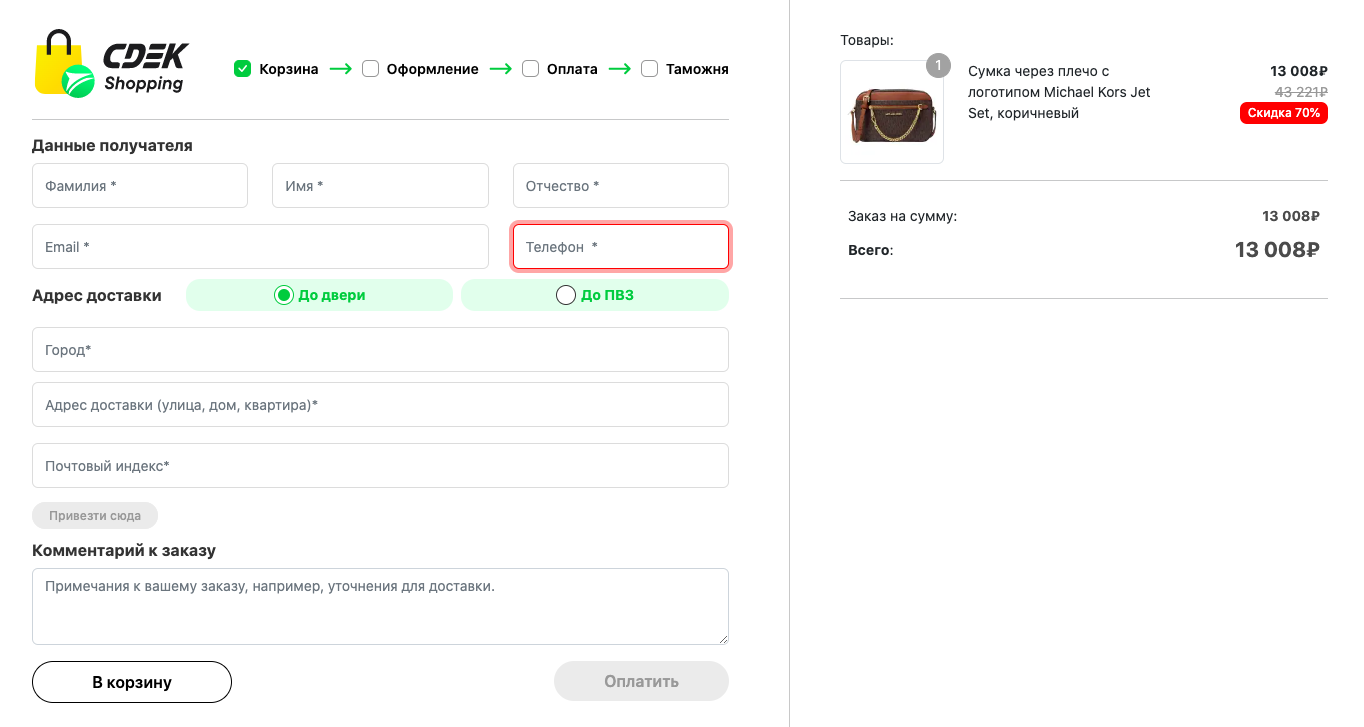1364x727 pixels.
Task: Click the Скидка 70% discount badge
Action: pos(1284,113)
